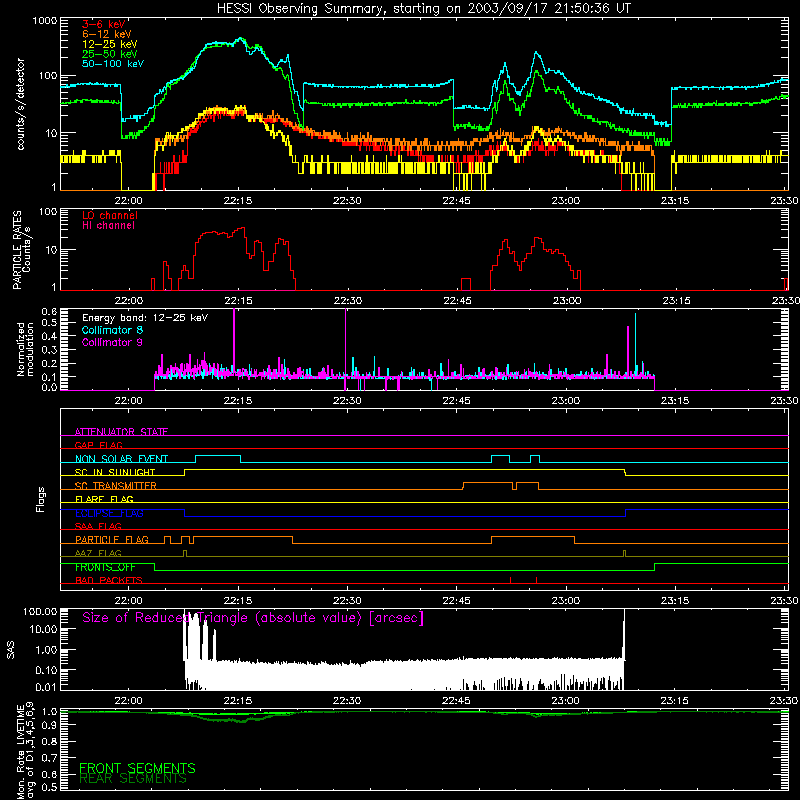Click the Energy band: 12-25 keV label

[145, 318]
